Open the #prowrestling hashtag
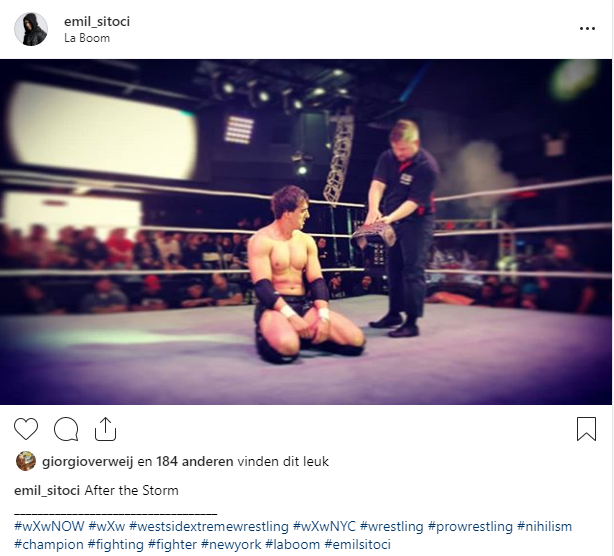Image resolution: width=614 pixels, height=556 pixels. pyautogui.click(x=470, y=527)
